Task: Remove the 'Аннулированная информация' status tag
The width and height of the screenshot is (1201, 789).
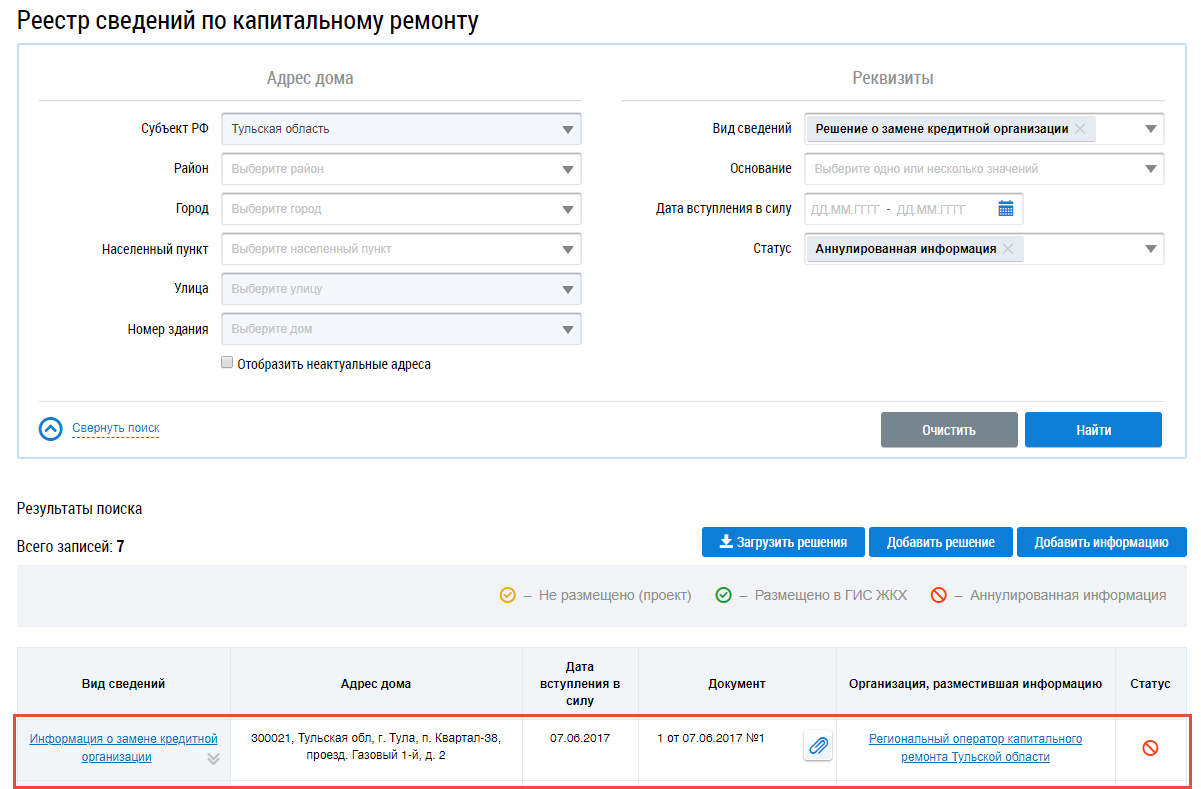Action: [1008, 249]
